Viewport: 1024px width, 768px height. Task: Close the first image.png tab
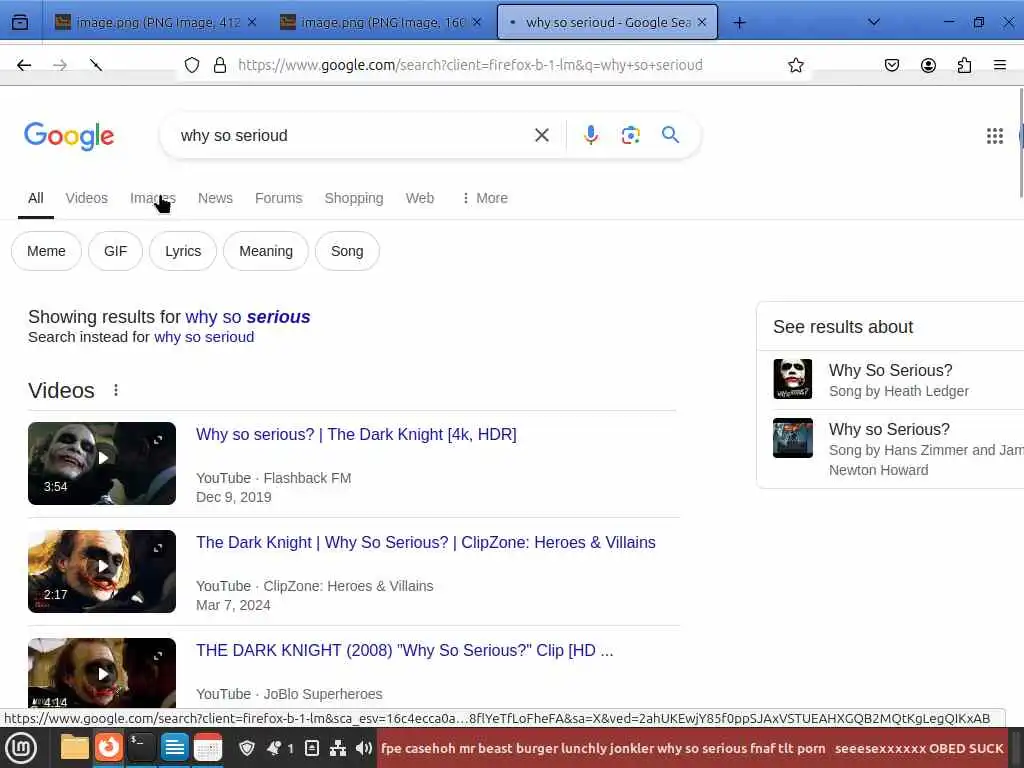252,22
